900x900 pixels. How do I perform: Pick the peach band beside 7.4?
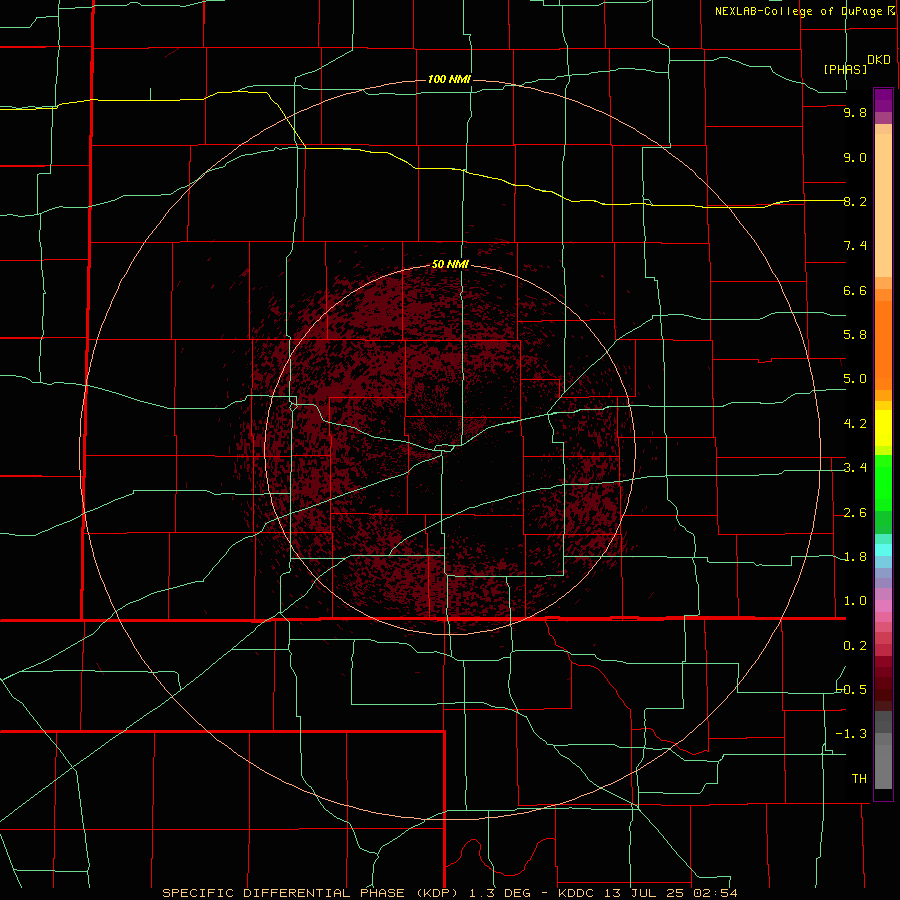(x=883, y=204)
